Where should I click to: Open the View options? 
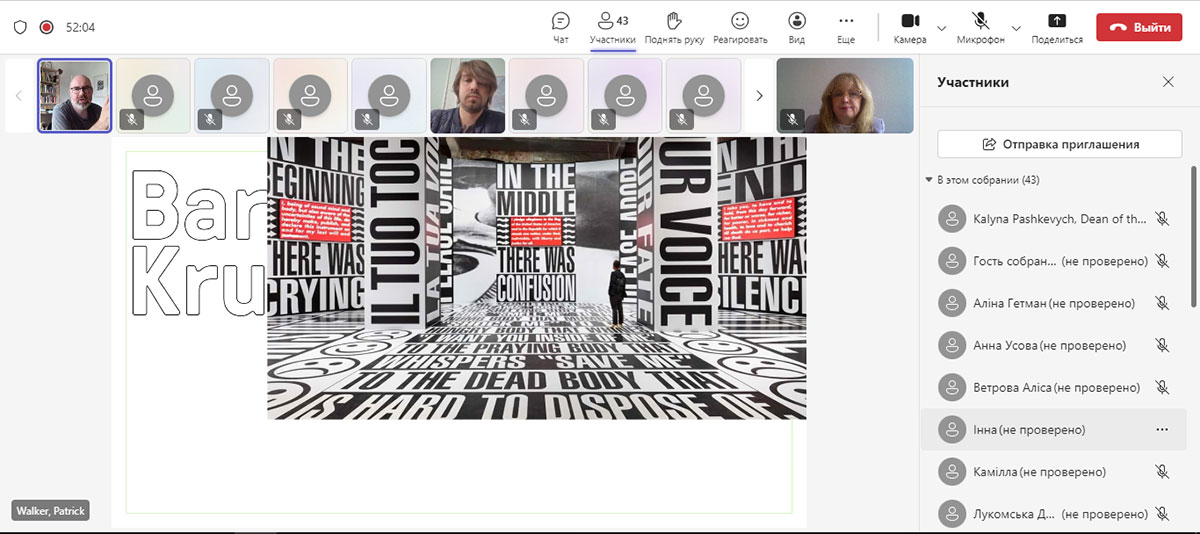click(x=797, y=27)
